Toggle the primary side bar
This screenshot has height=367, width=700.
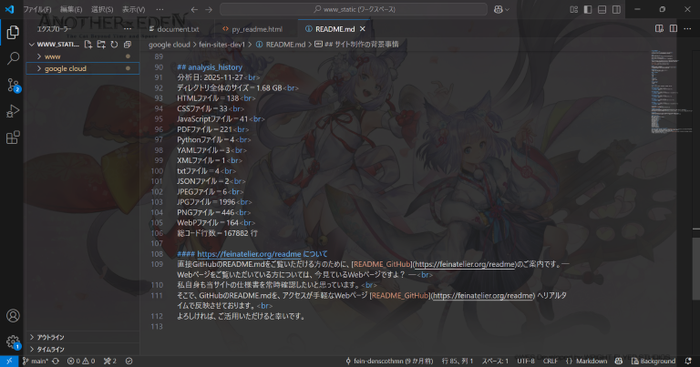pos(588,9)
